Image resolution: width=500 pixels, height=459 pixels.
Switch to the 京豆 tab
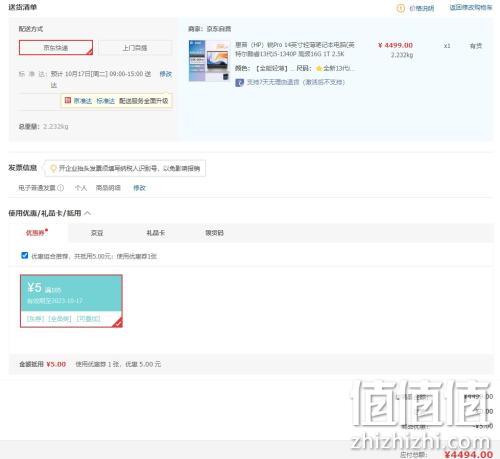[97, 233]
